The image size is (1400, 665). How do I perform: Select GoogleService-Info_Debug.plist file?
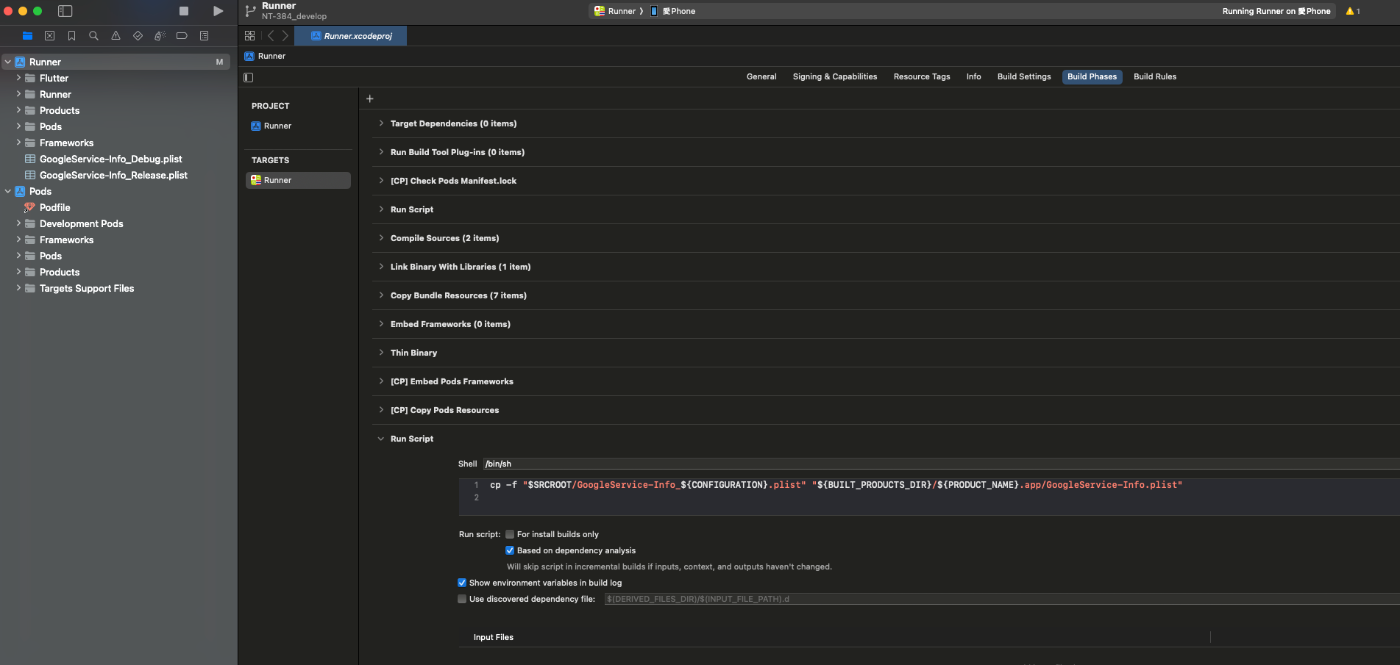pyautogui.click(x=111, y=159)
